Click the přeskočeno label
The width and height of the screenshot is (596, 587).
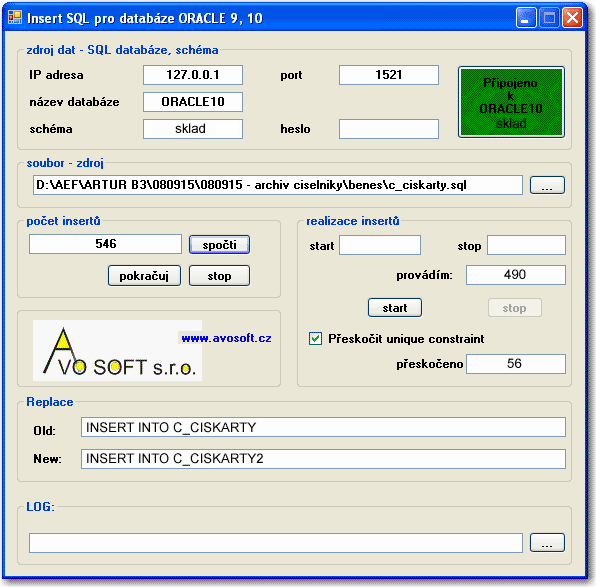430,364
